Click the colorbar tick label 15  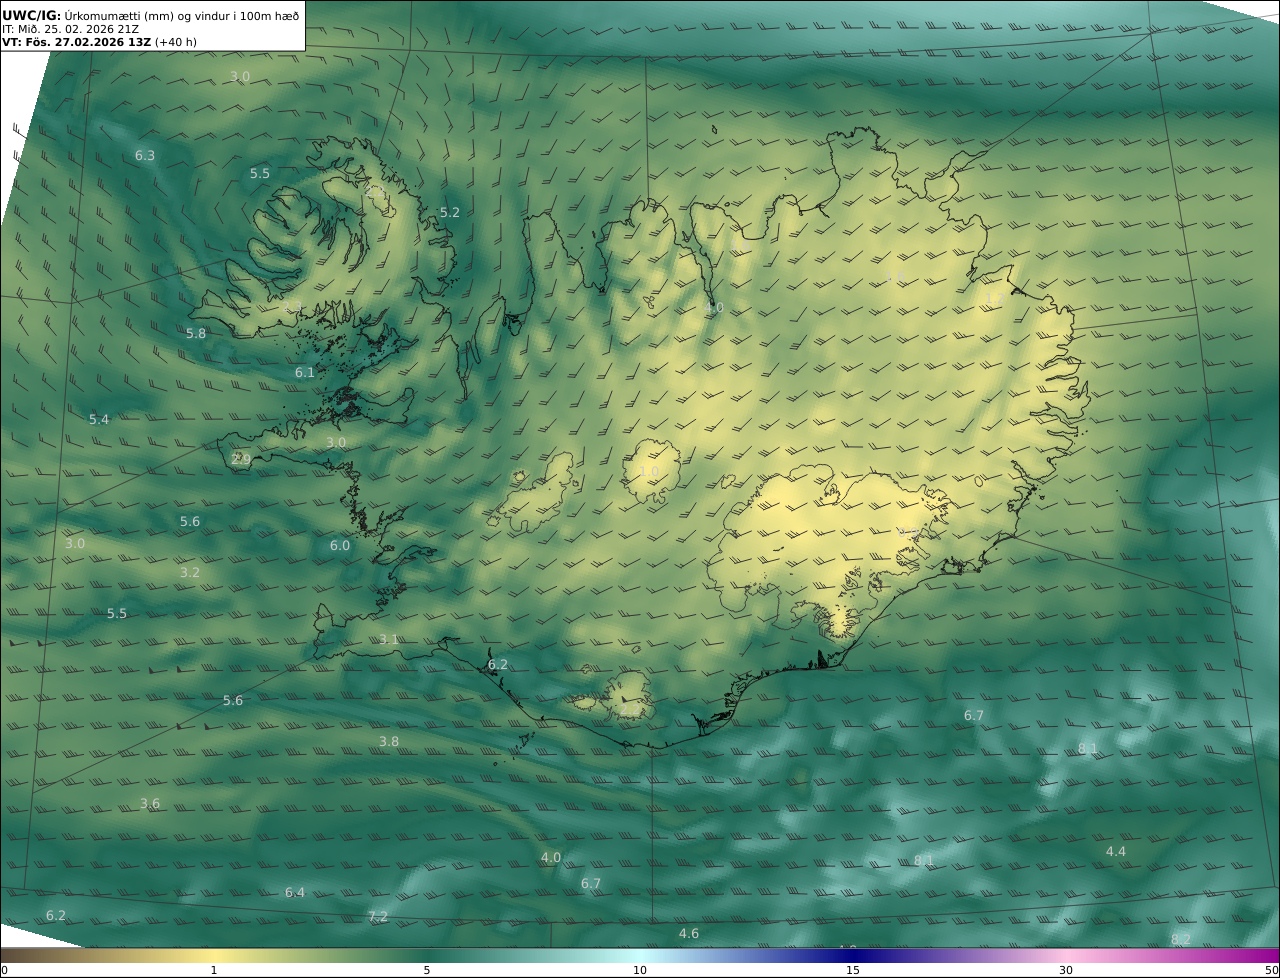[x=853, y=970]
